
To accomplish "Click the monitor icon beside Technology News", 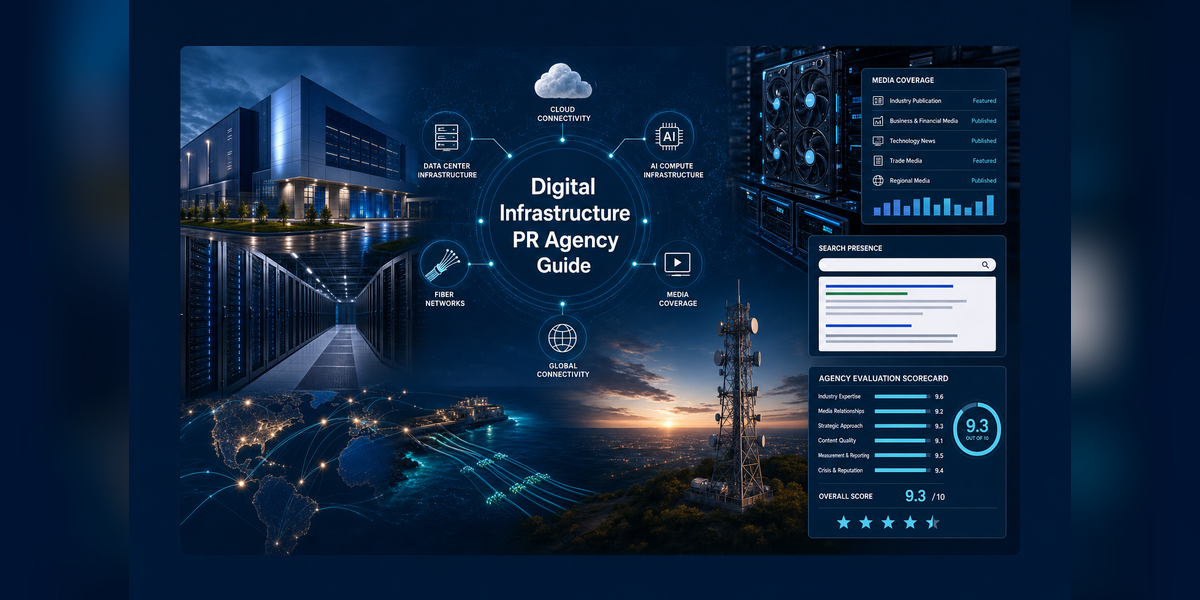I will (x=878, y=141).
